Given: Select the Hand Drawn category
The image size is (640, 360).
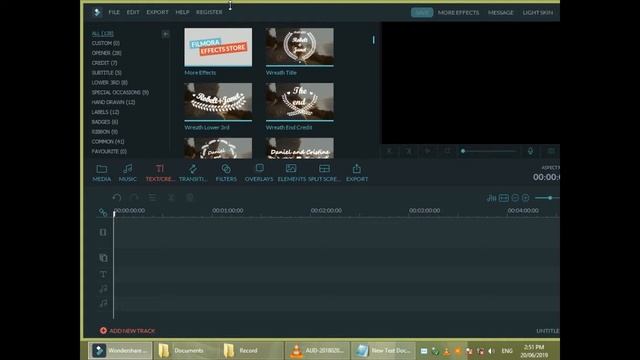Looking at the screenshot, I should 113,102.
